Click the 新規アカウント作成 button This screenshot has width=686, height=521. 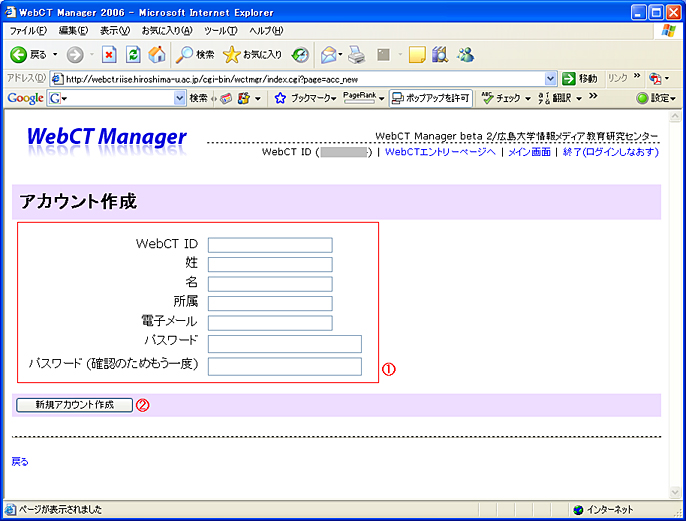tap(74, 405)
